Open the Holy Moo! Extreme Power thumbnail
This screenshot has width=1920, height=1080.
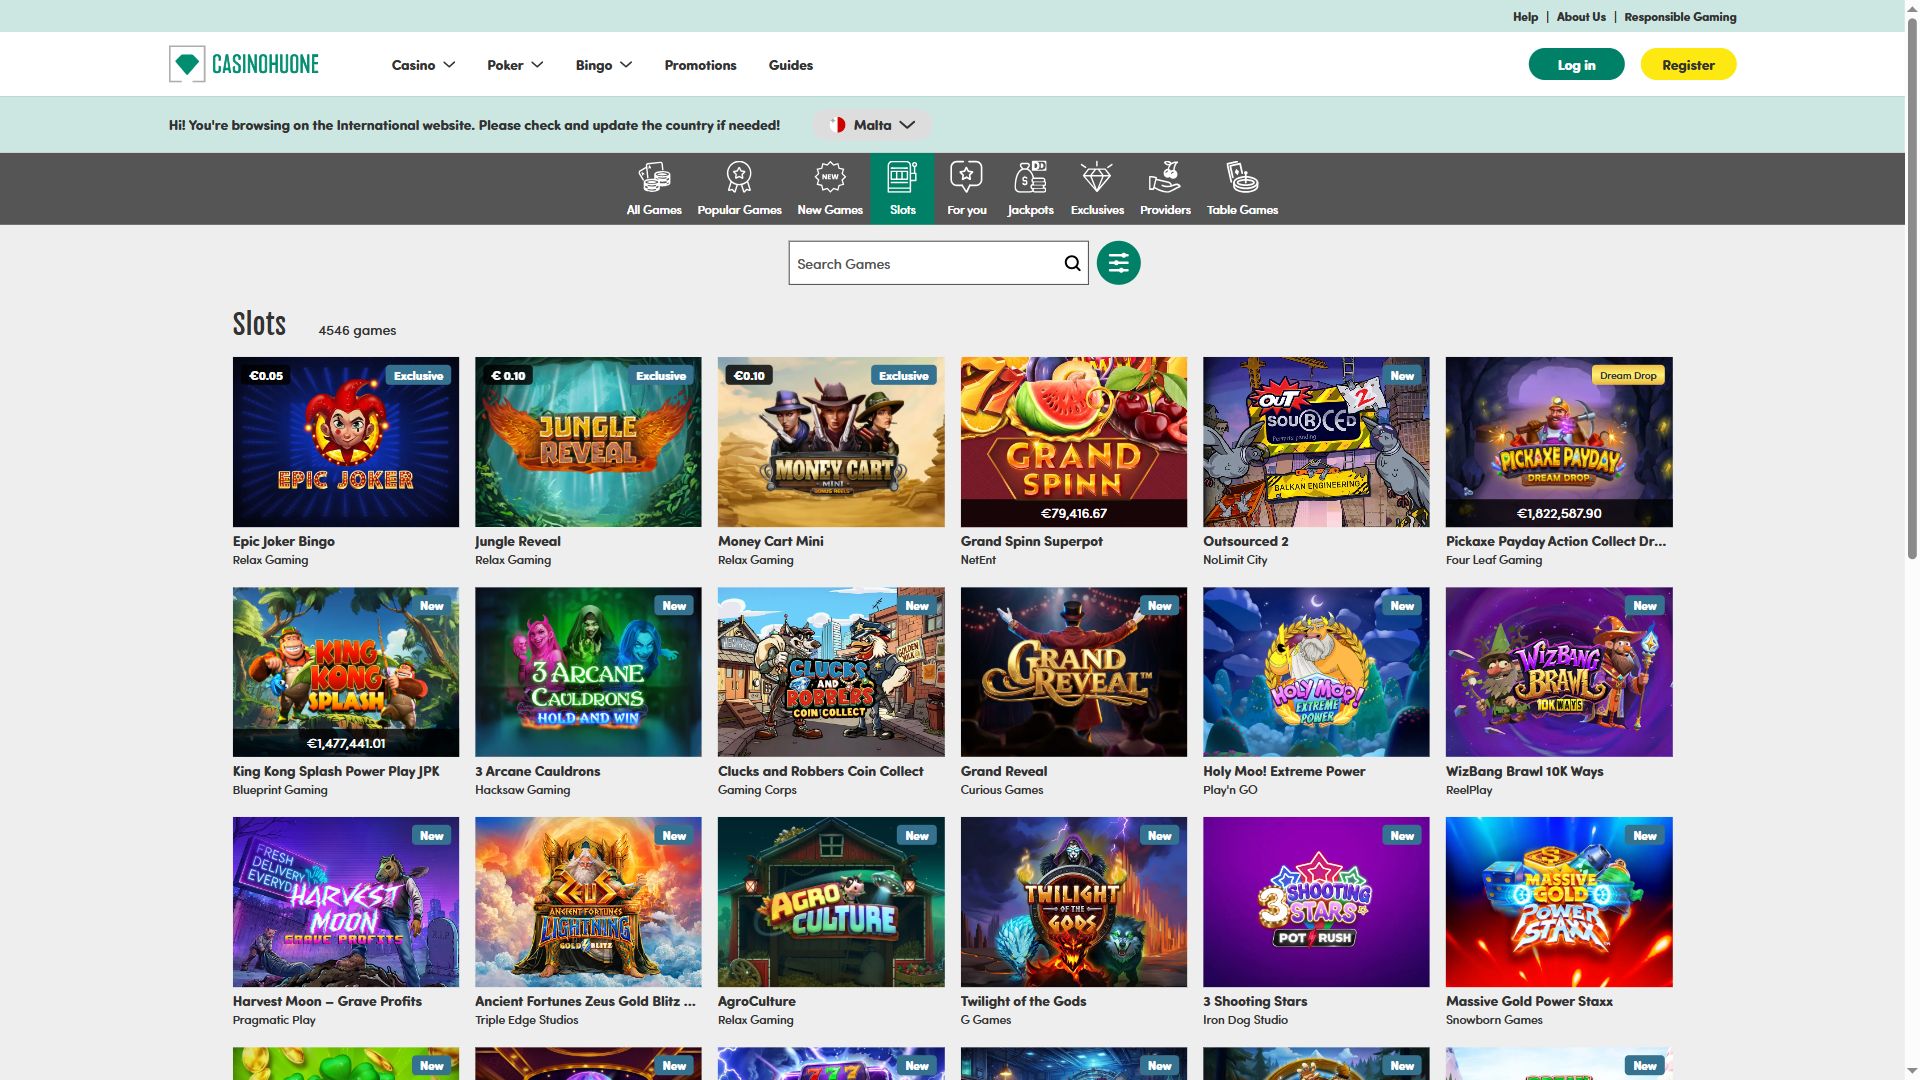point(1316,672)
